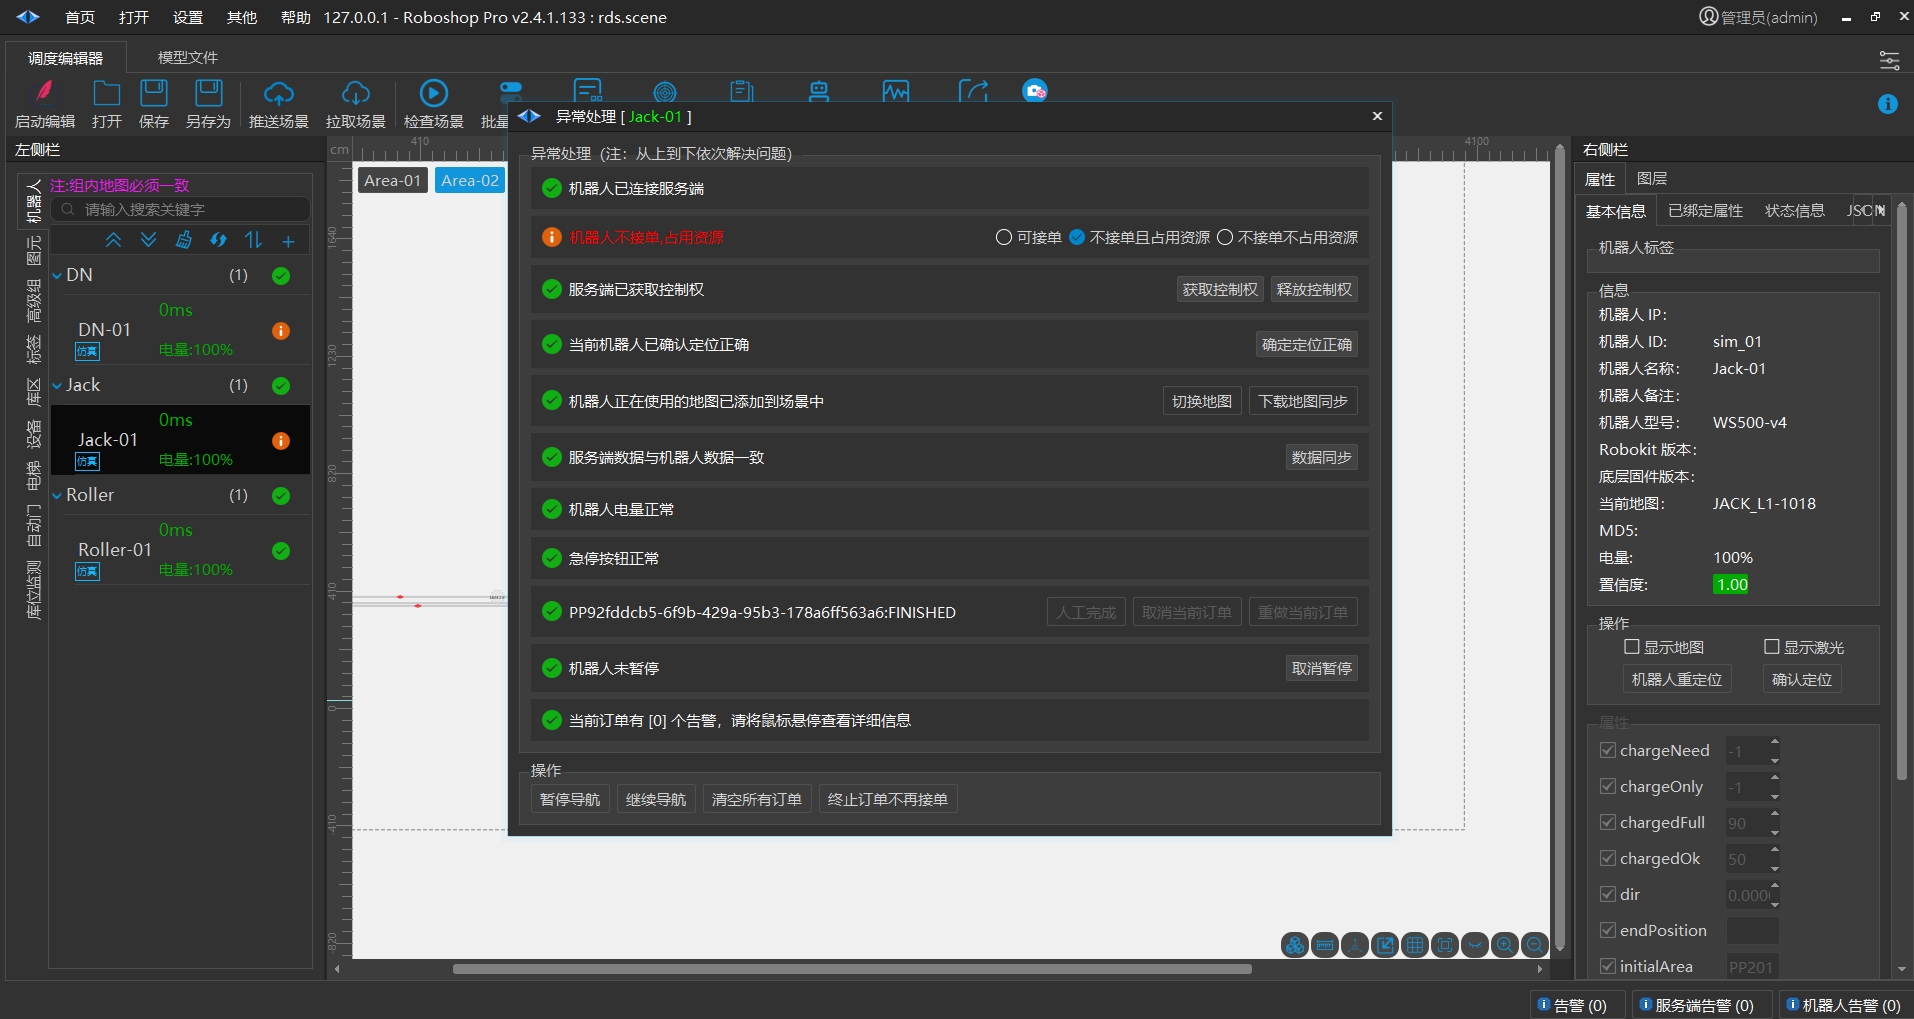Toggle the grid icon on canvas
The height and width of the screenshot is (1019, 1914).
point(1414,944)
